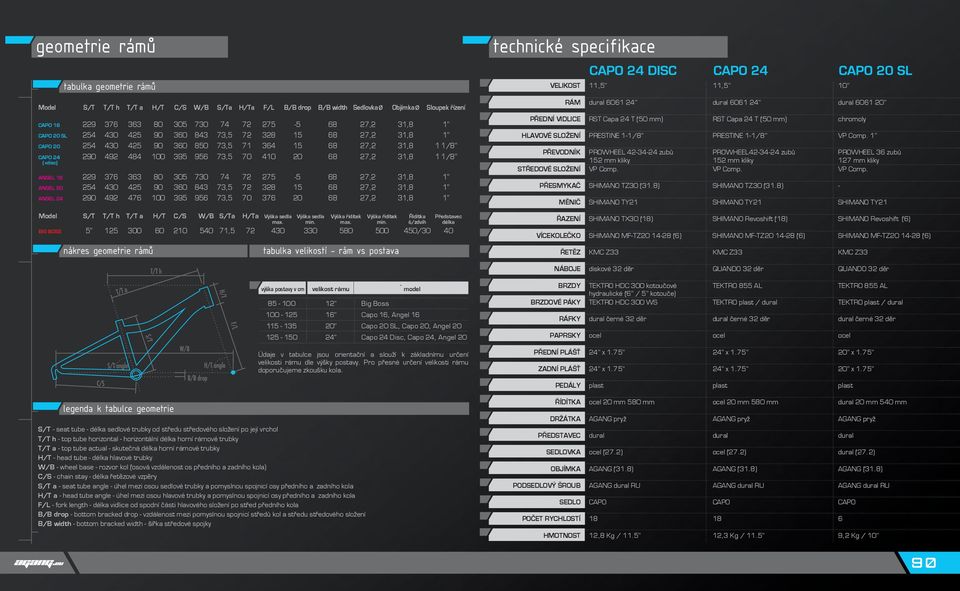Click the 'tabulka geometrie rámů' section header
The height and width of the screenshot is (591, 960).
pos(251,86)
